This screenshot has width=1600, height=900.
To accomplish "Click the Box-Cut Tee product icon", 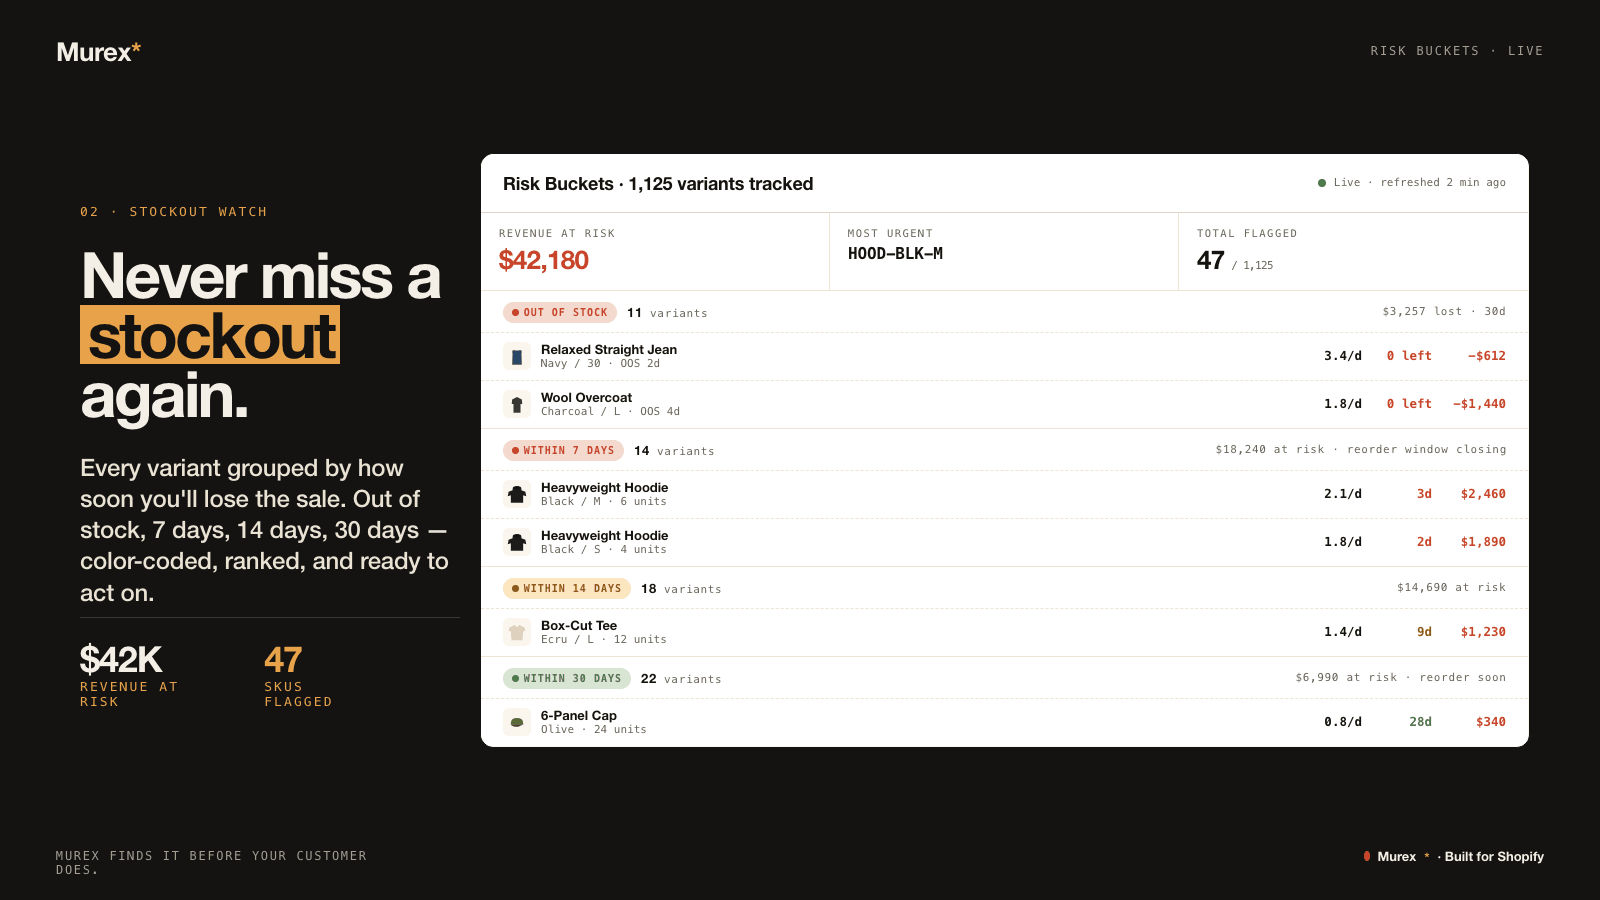I will pos(517,632).
